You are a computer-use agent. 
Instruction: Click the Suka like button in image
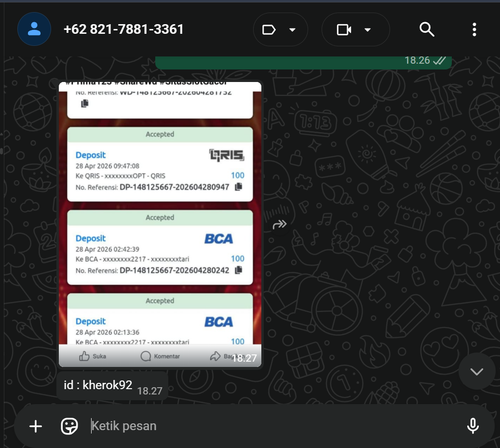92,356
